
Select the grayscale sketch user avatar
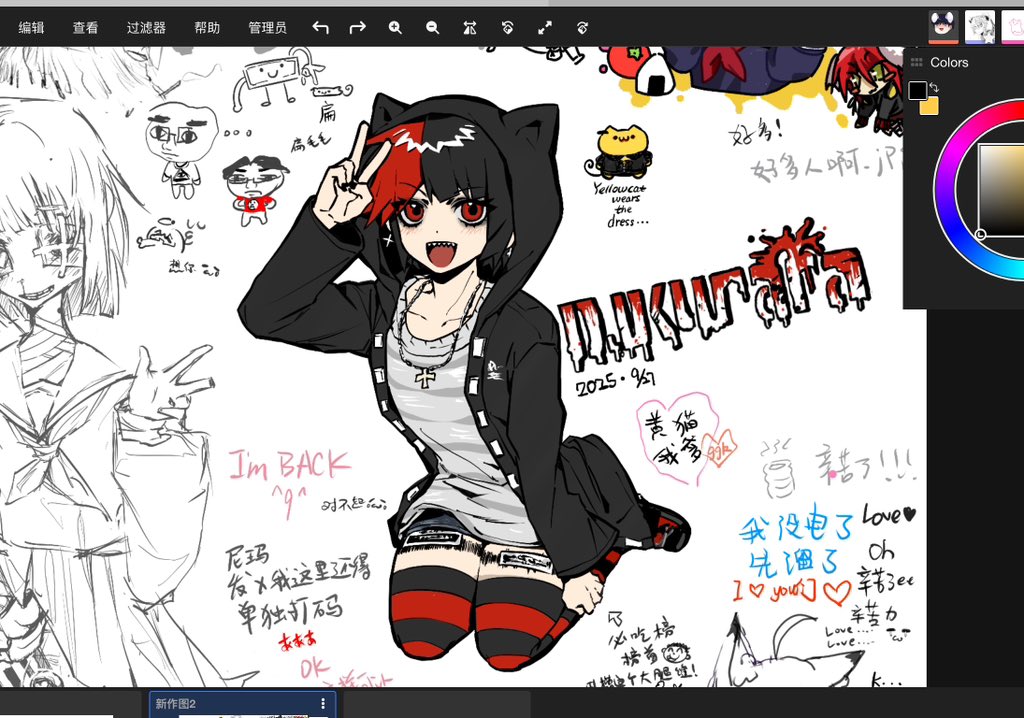pos(980,27)
